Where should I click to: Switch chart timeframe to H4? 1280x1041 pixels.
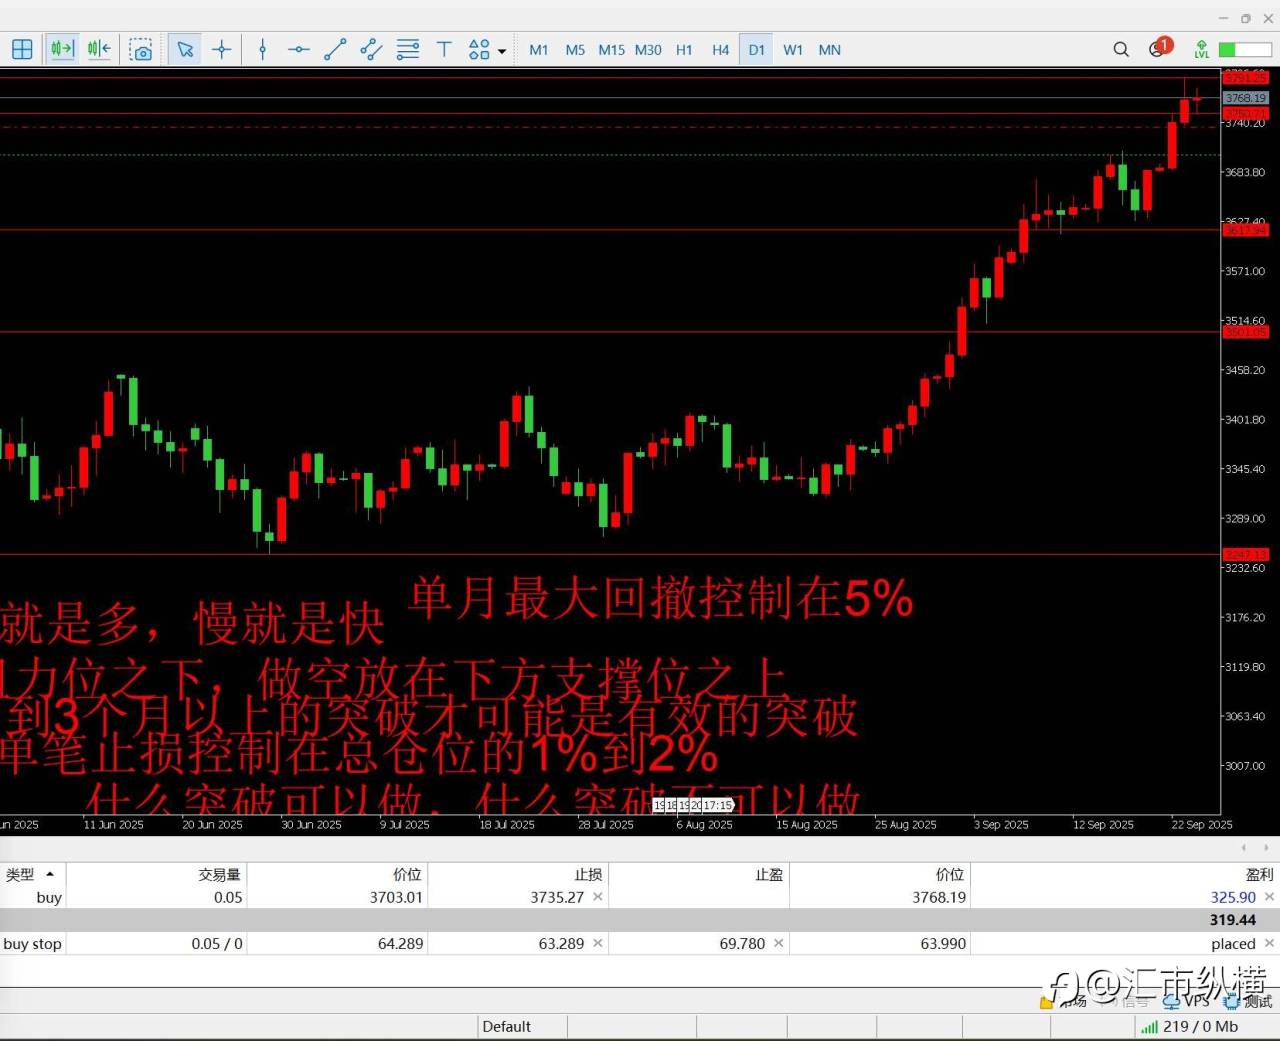coord(720,50)
